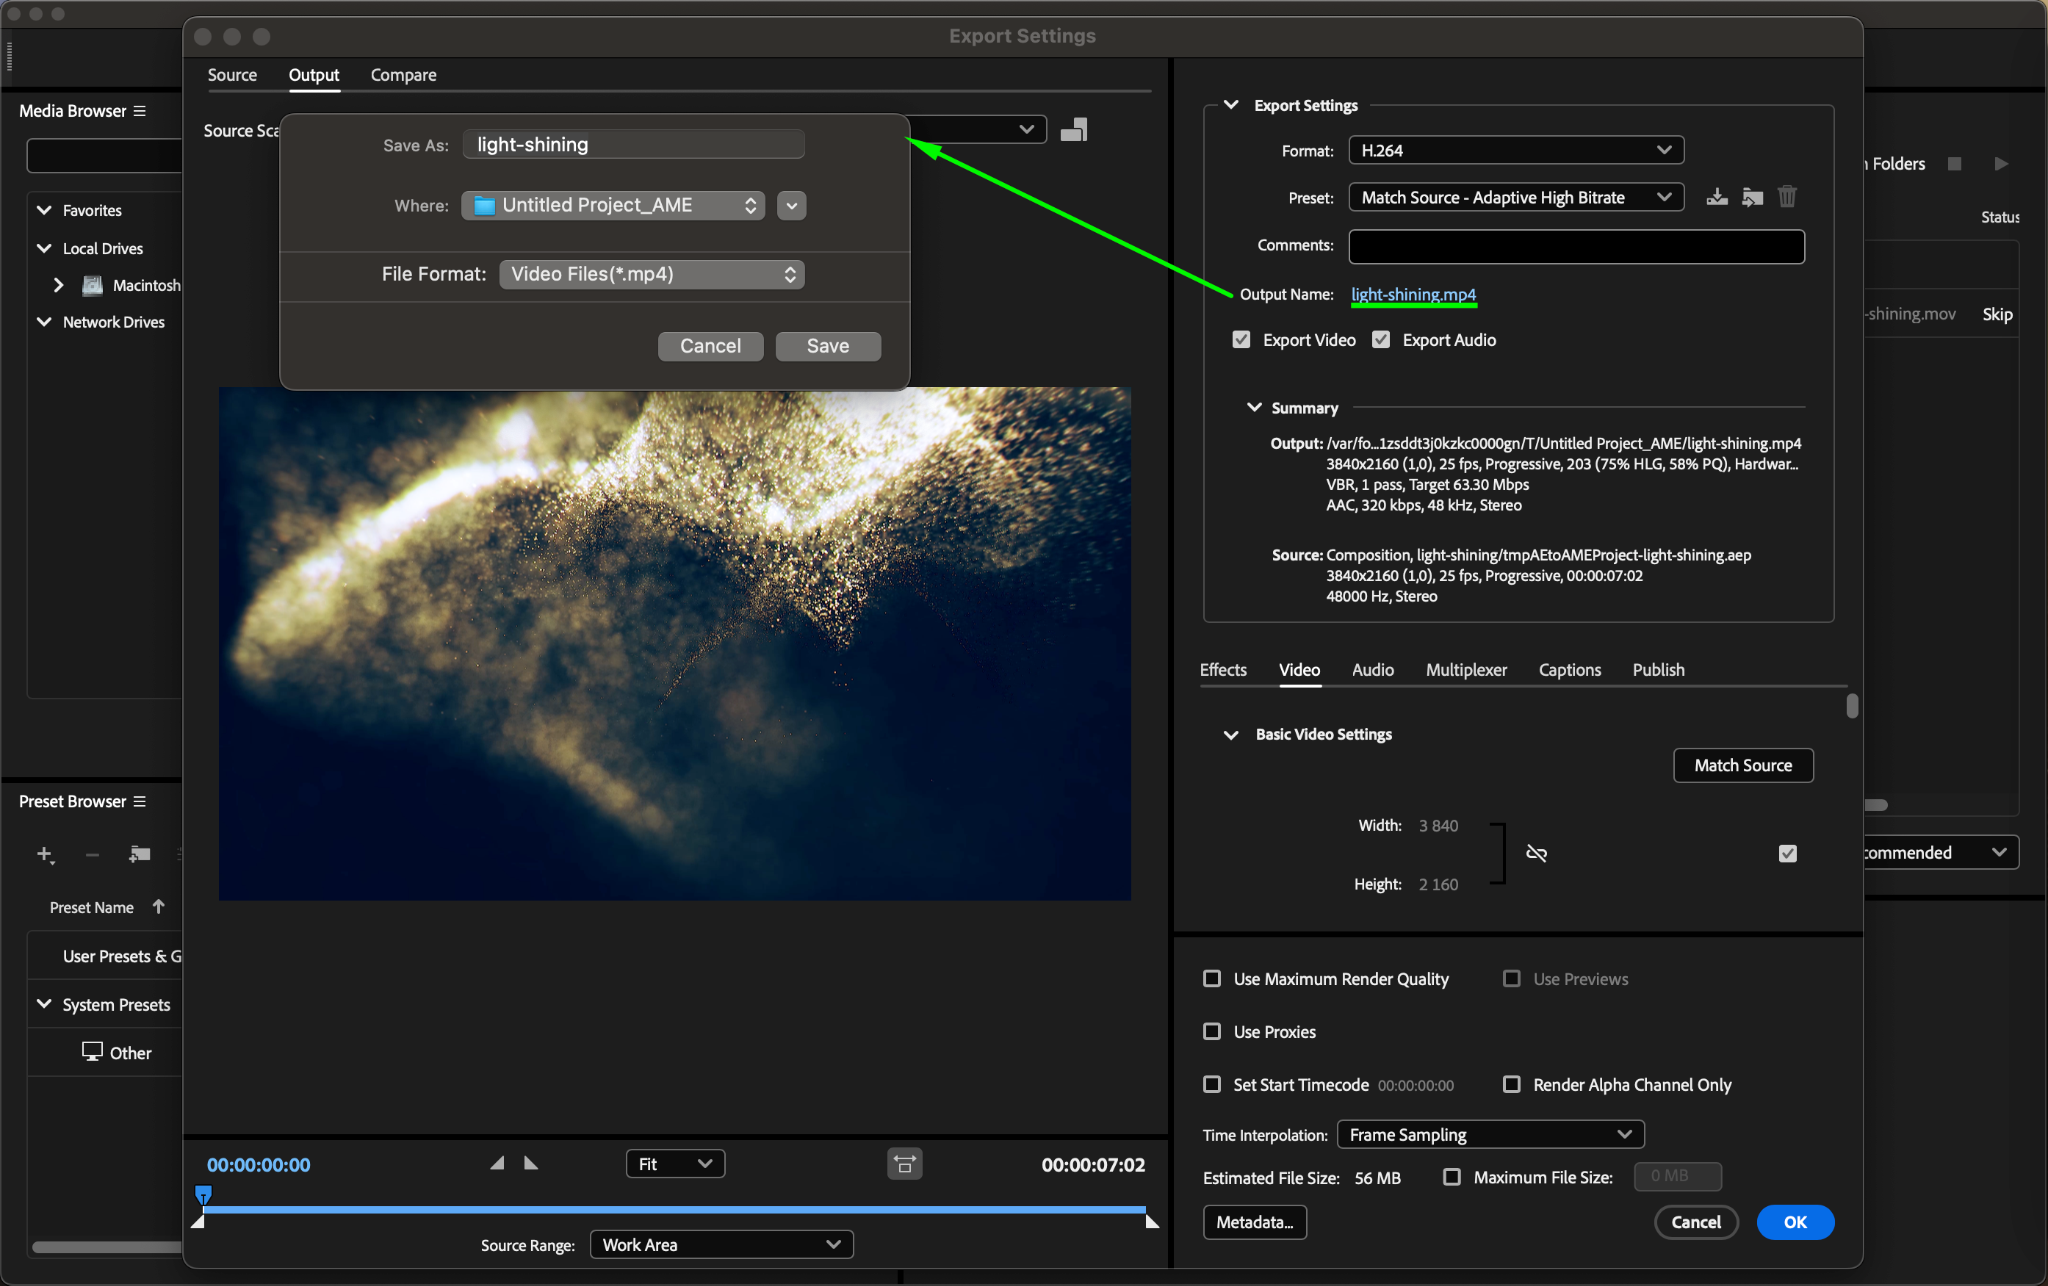
Task: Enable Use Maximum Render Quality
Action: [x=1212, y=979]
